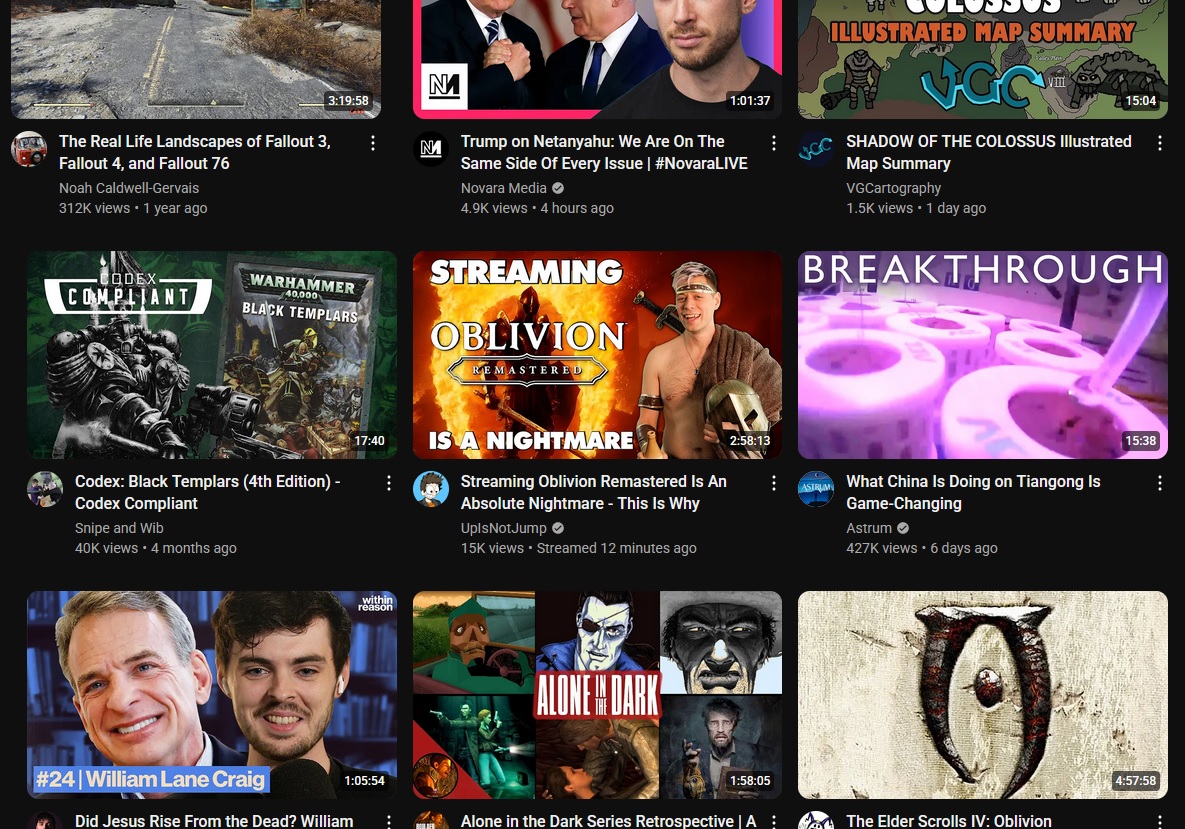The image size is (1185, 829).
Task: Click the 15:38 duration badge
Action: point(1140,441)
